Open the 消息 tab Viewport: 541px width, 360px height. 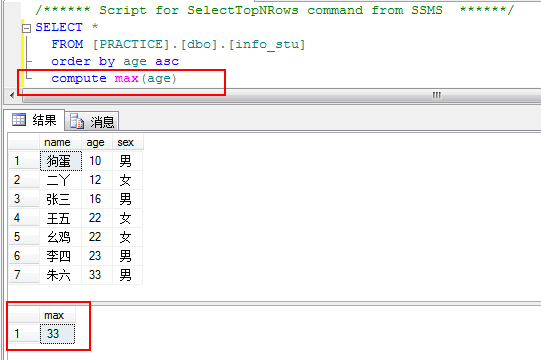click(92, 121)
